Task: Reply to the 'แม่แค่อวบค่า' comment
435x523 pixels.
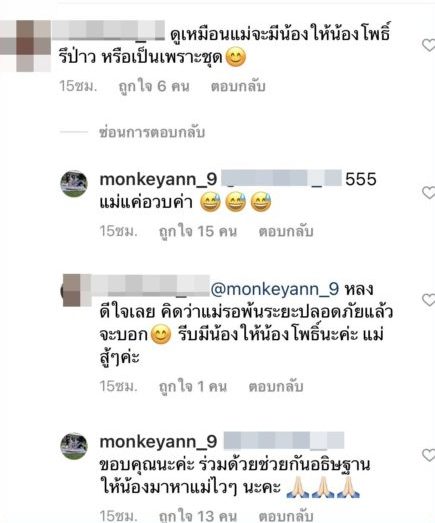Action: [x=286, y=231]
